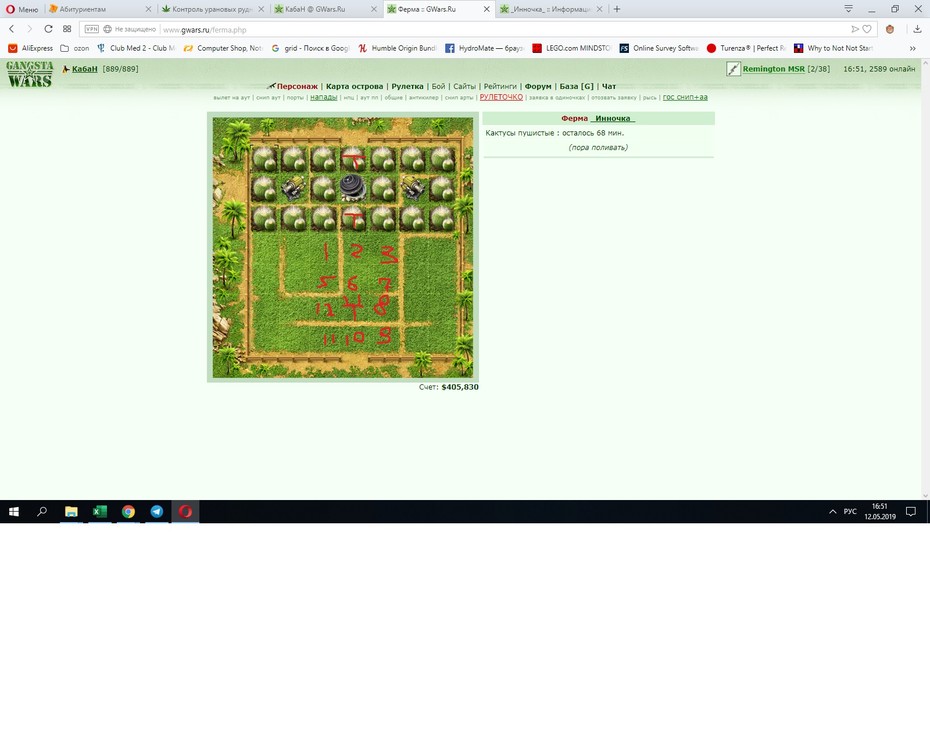Open the Humble Origin Bundle bookmark

pos(397,48)
